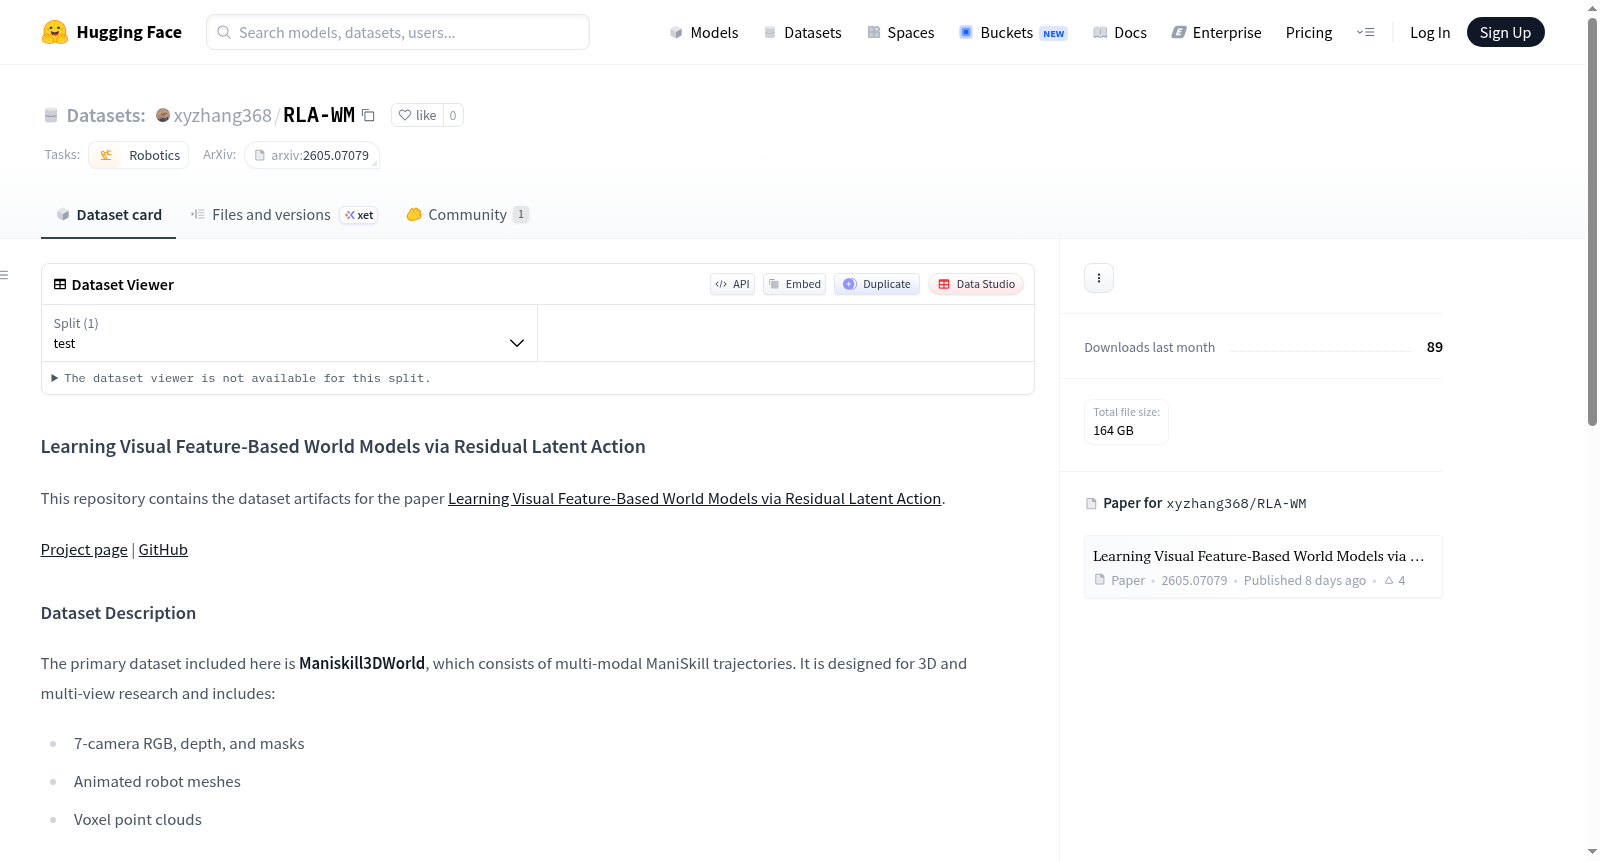
Task: Expand the more navigation menu
Action: click(1365, 32)
